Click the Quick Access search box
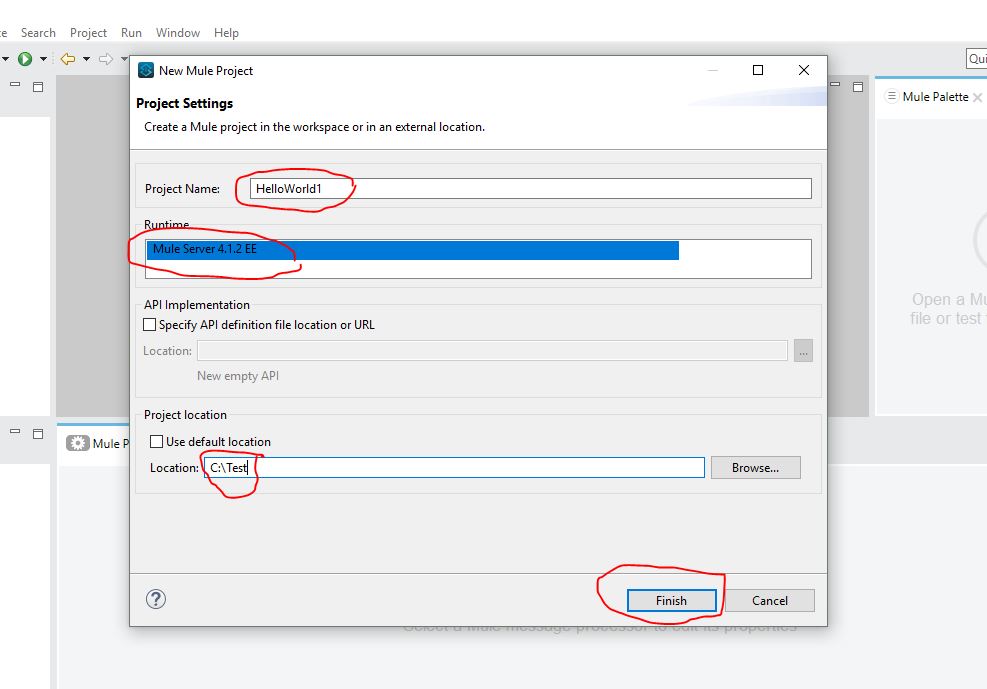 point(976,59)
